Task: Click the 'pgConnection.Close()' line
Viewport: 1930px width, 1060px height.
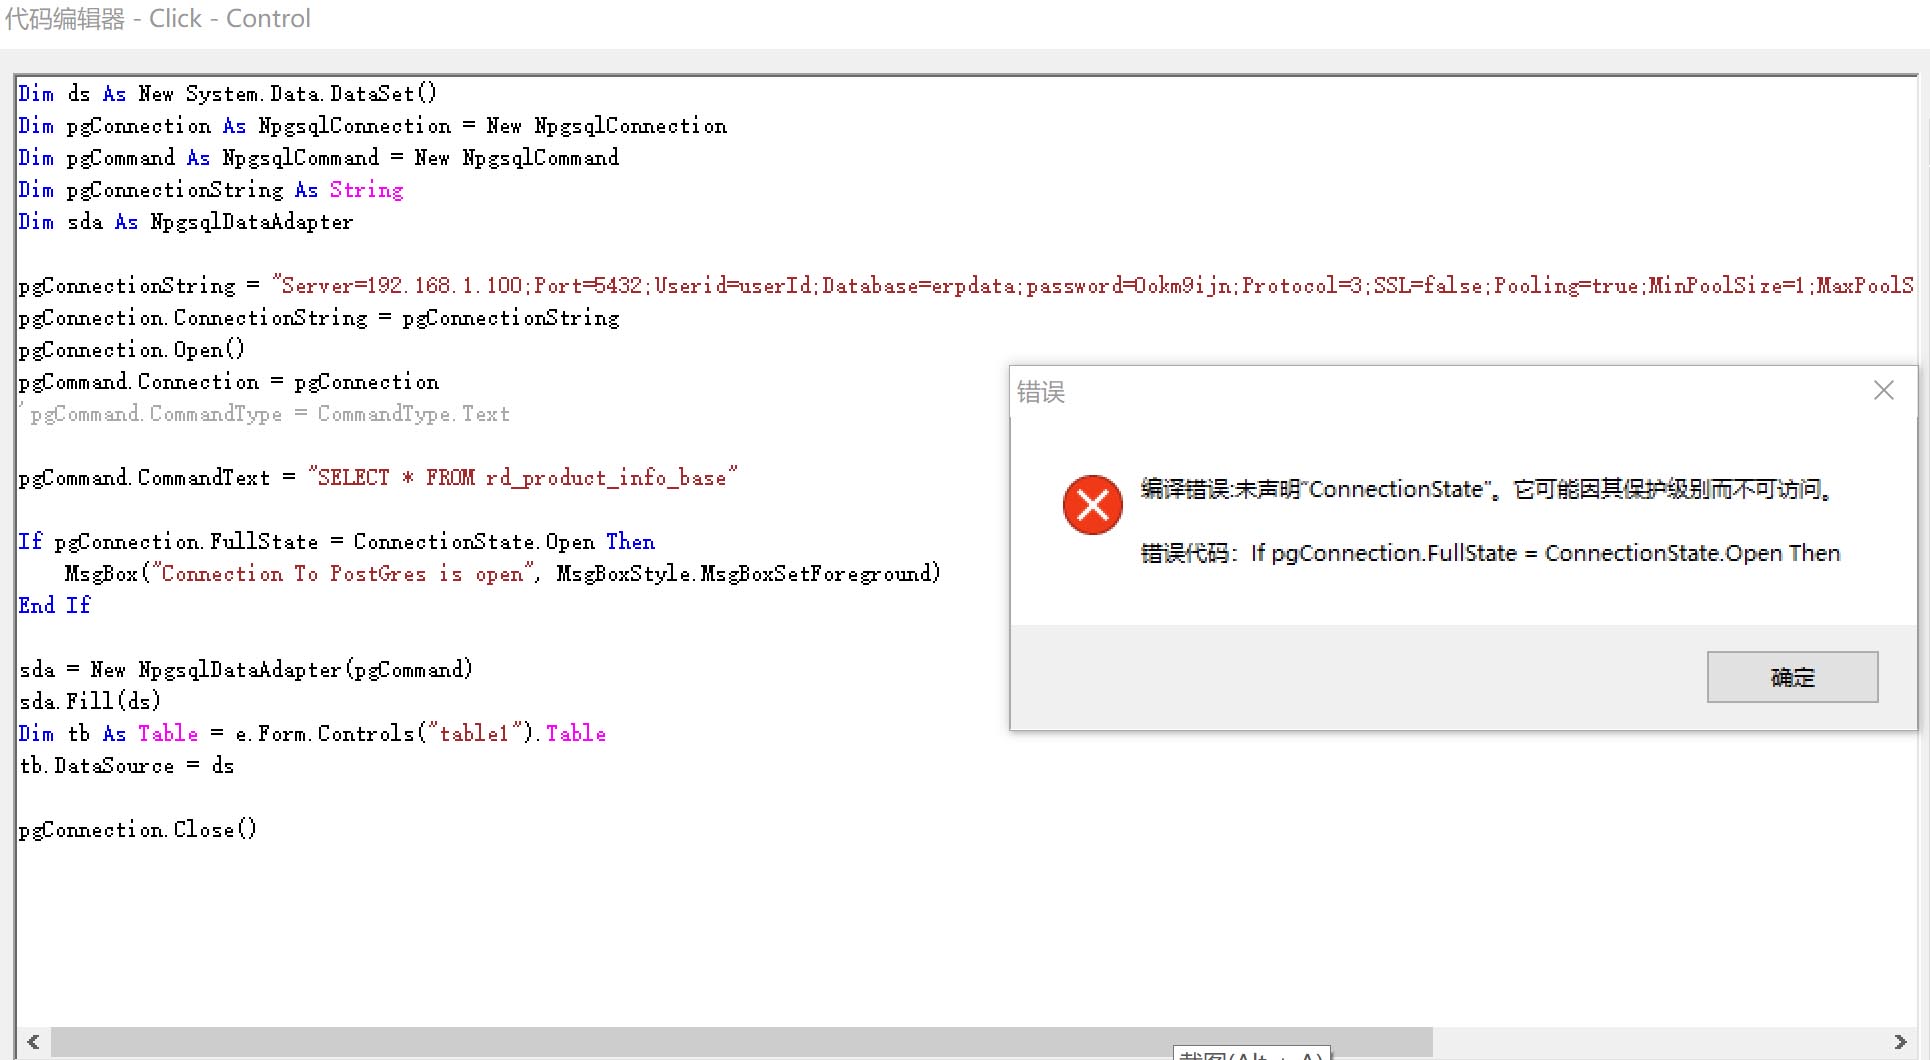Action: (138, 830)
